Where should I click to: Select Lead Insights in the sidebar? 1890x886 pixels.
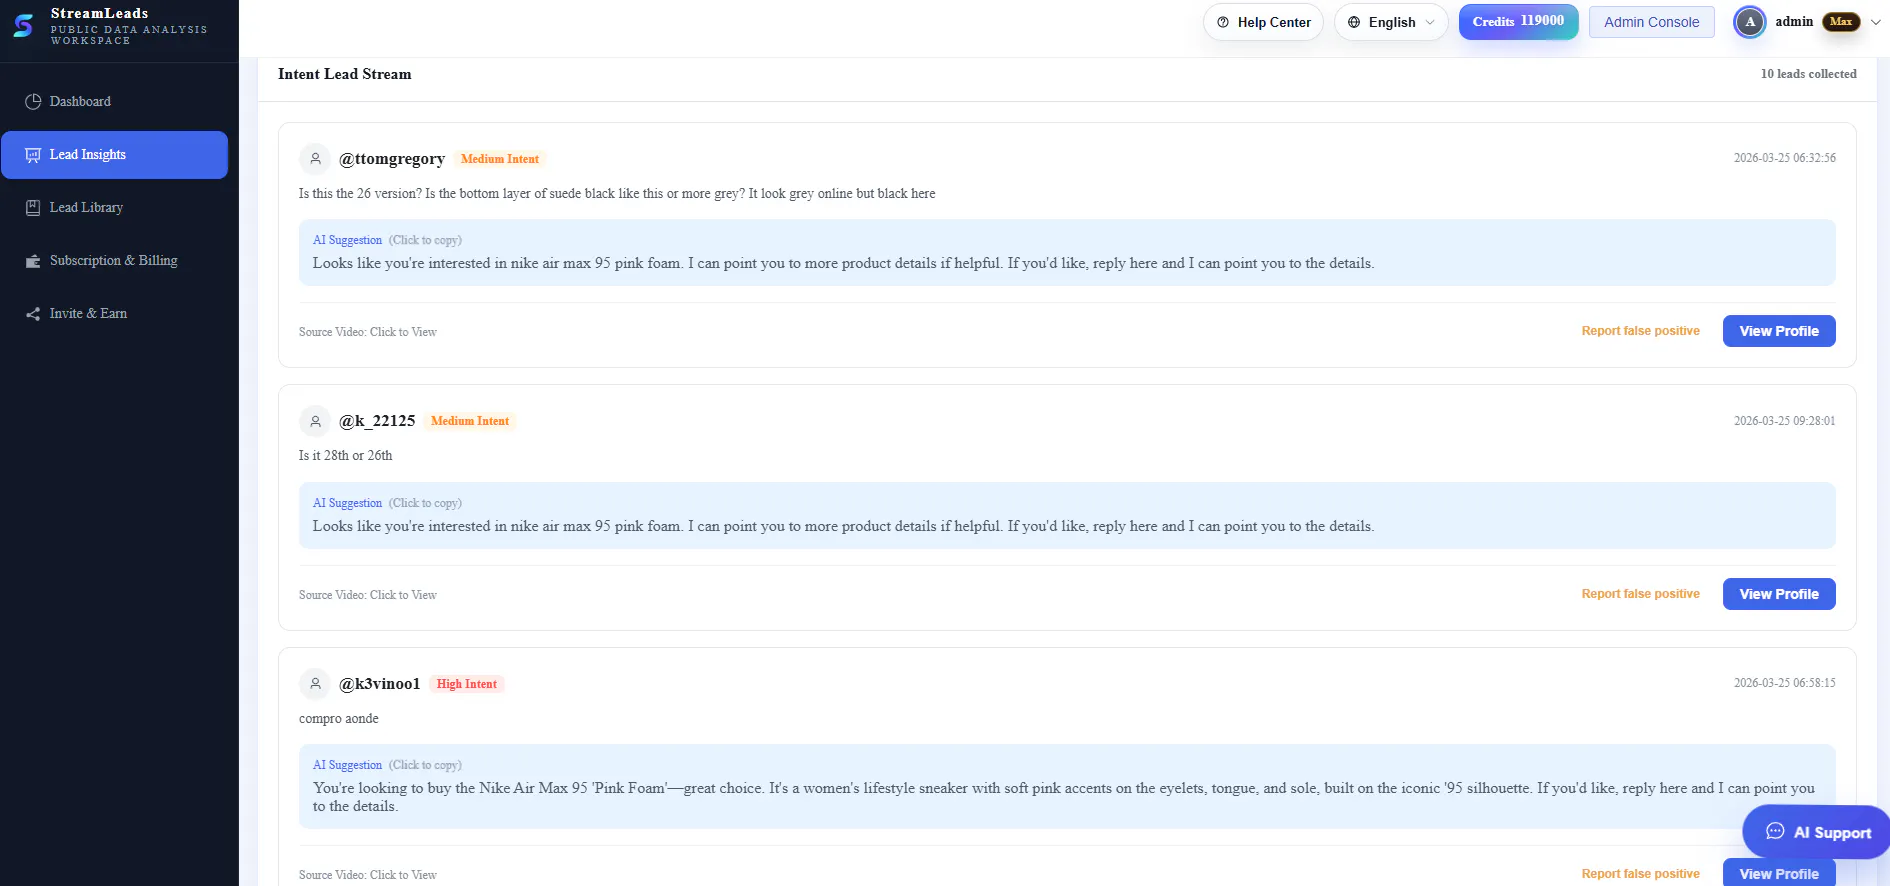[x=114, y=155]
